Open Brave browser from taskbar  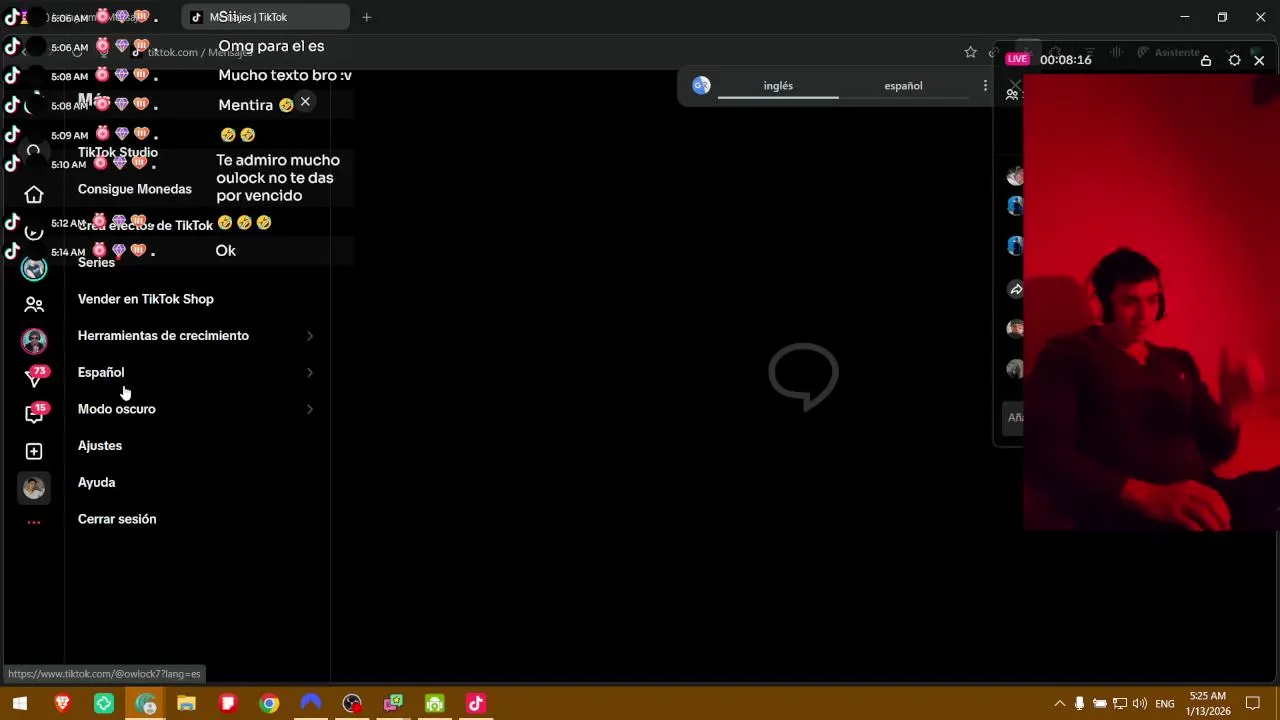62,704
